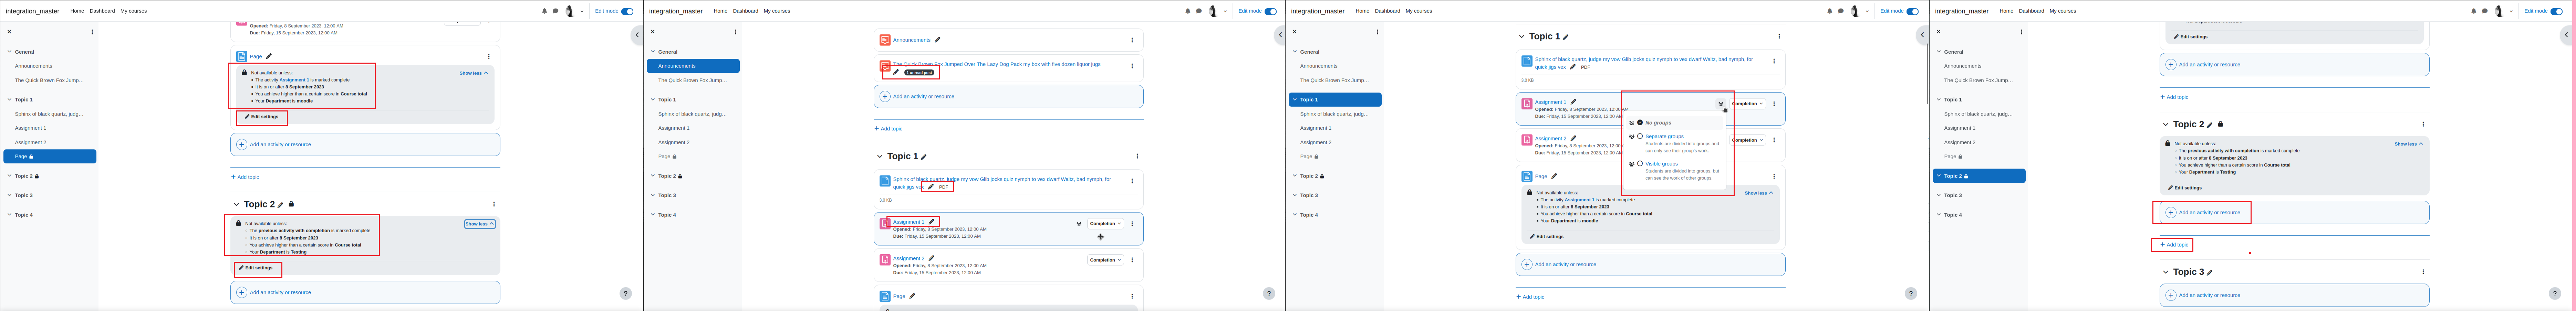Click Page Edit settings button in first screenshot
Image resolution: width=2576 pixels, height=311 pixels.
pyautogui.click(x=262, y=117)
